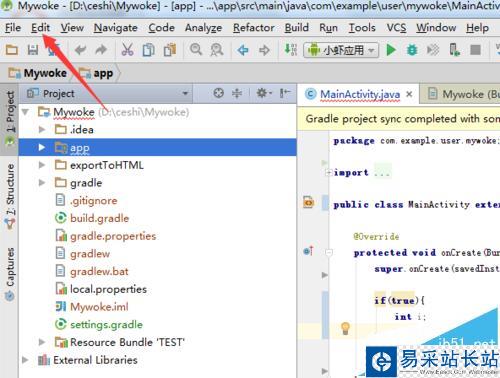Click the related file gutter icon beside class
The width and height of the screenshot is (500, 378).
pyautogui.click(x=309, y=202)
